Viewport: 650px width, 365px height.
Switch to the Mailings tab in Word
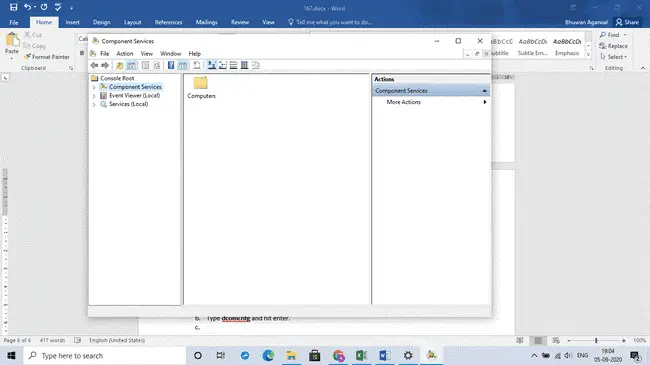coord(206,22)
